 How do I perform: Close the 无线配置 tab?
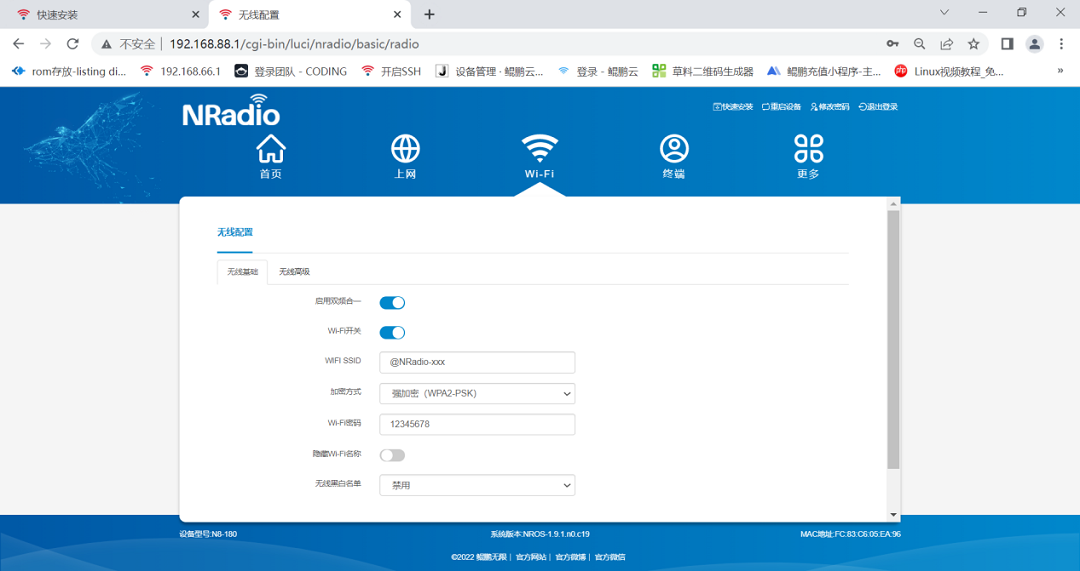pyautogui.click(x=397, y=14)
